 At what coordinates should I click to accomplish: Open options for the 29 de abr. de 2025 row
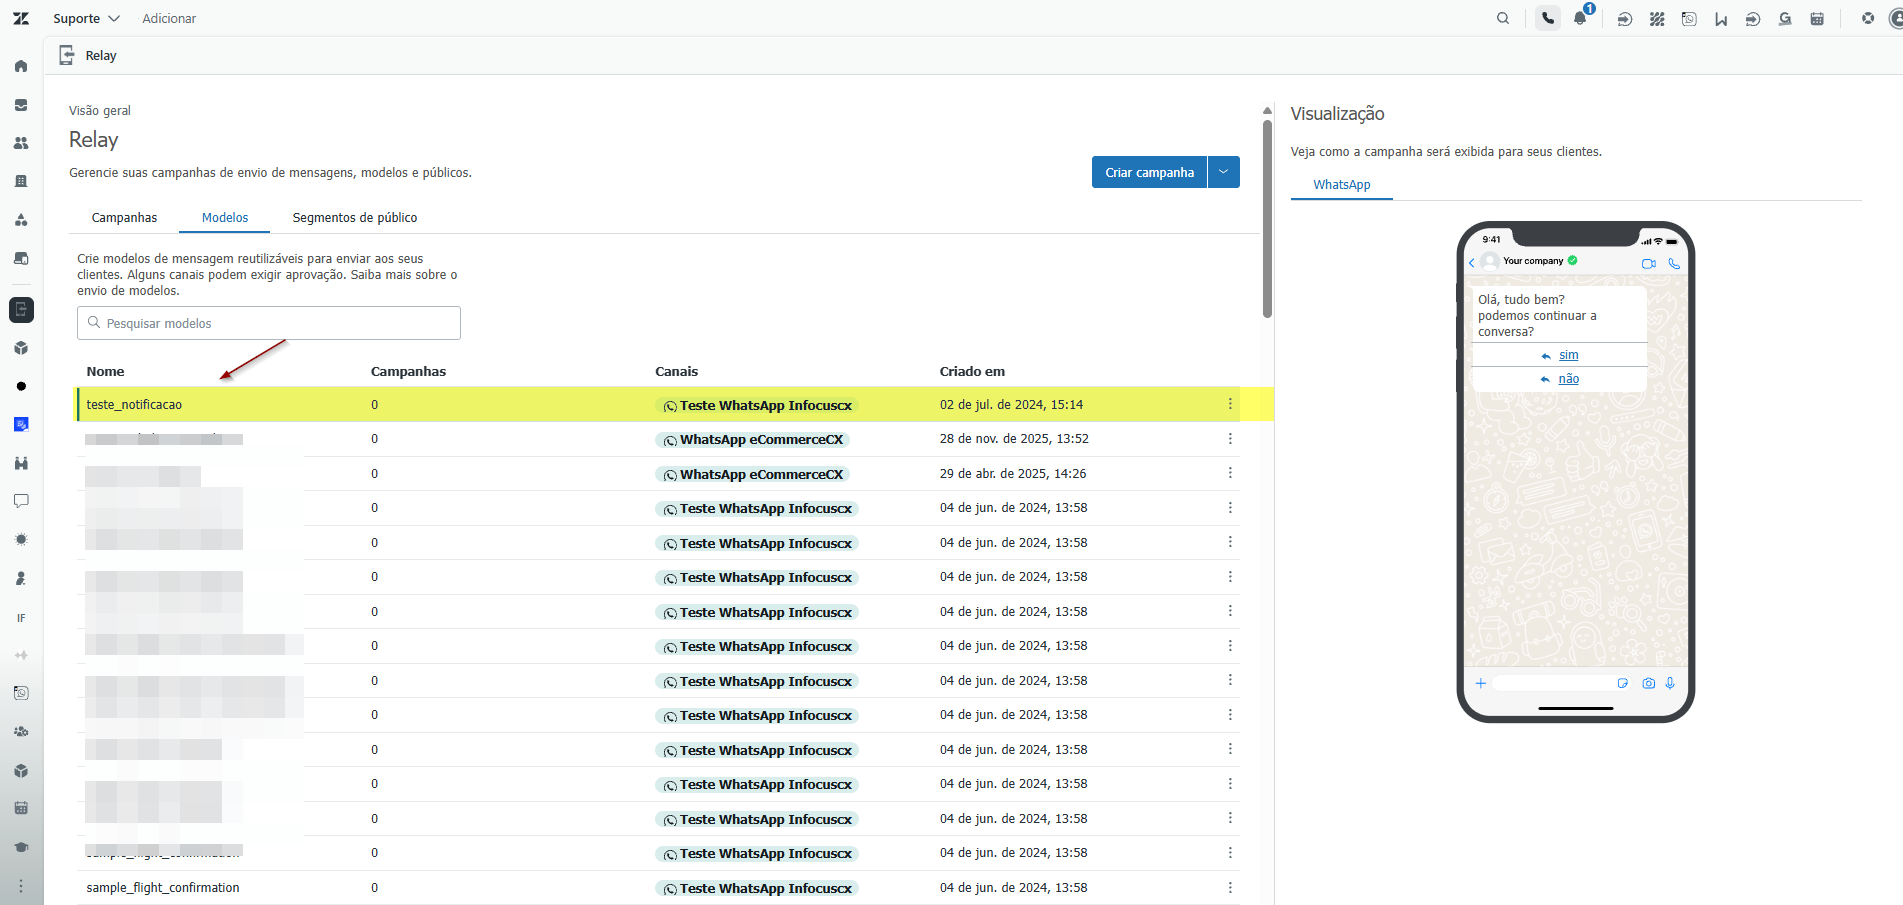(1230, 473)
